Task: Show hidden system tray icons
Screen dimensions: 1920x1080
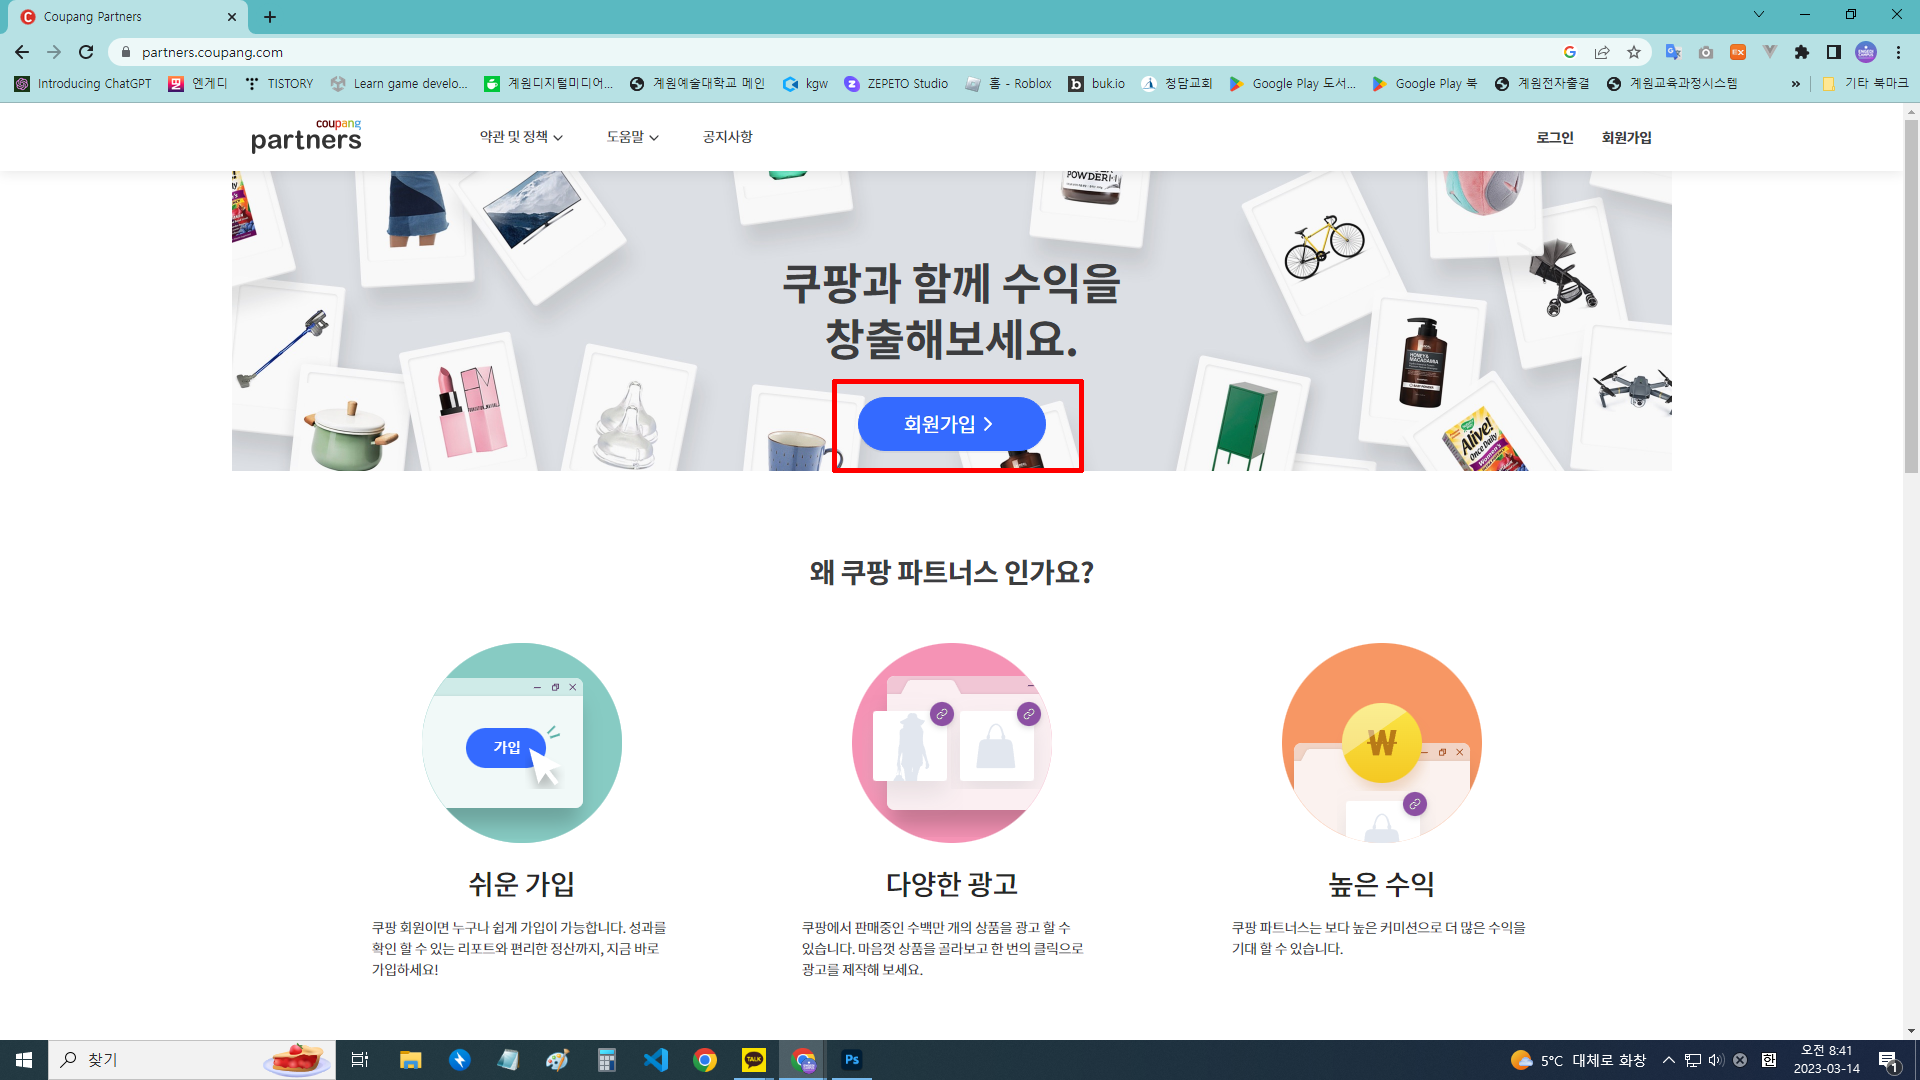Action: pyautogui.click(x=1668, y=1060)
